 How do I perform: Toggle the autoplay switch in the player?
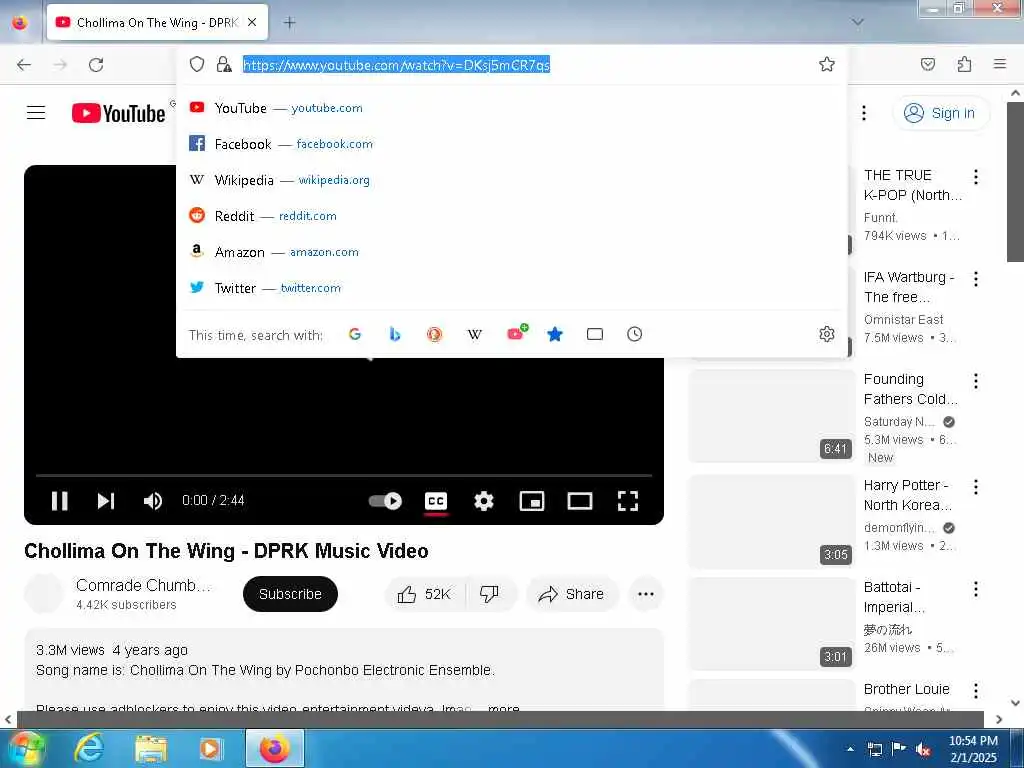[x=385, y=501]
